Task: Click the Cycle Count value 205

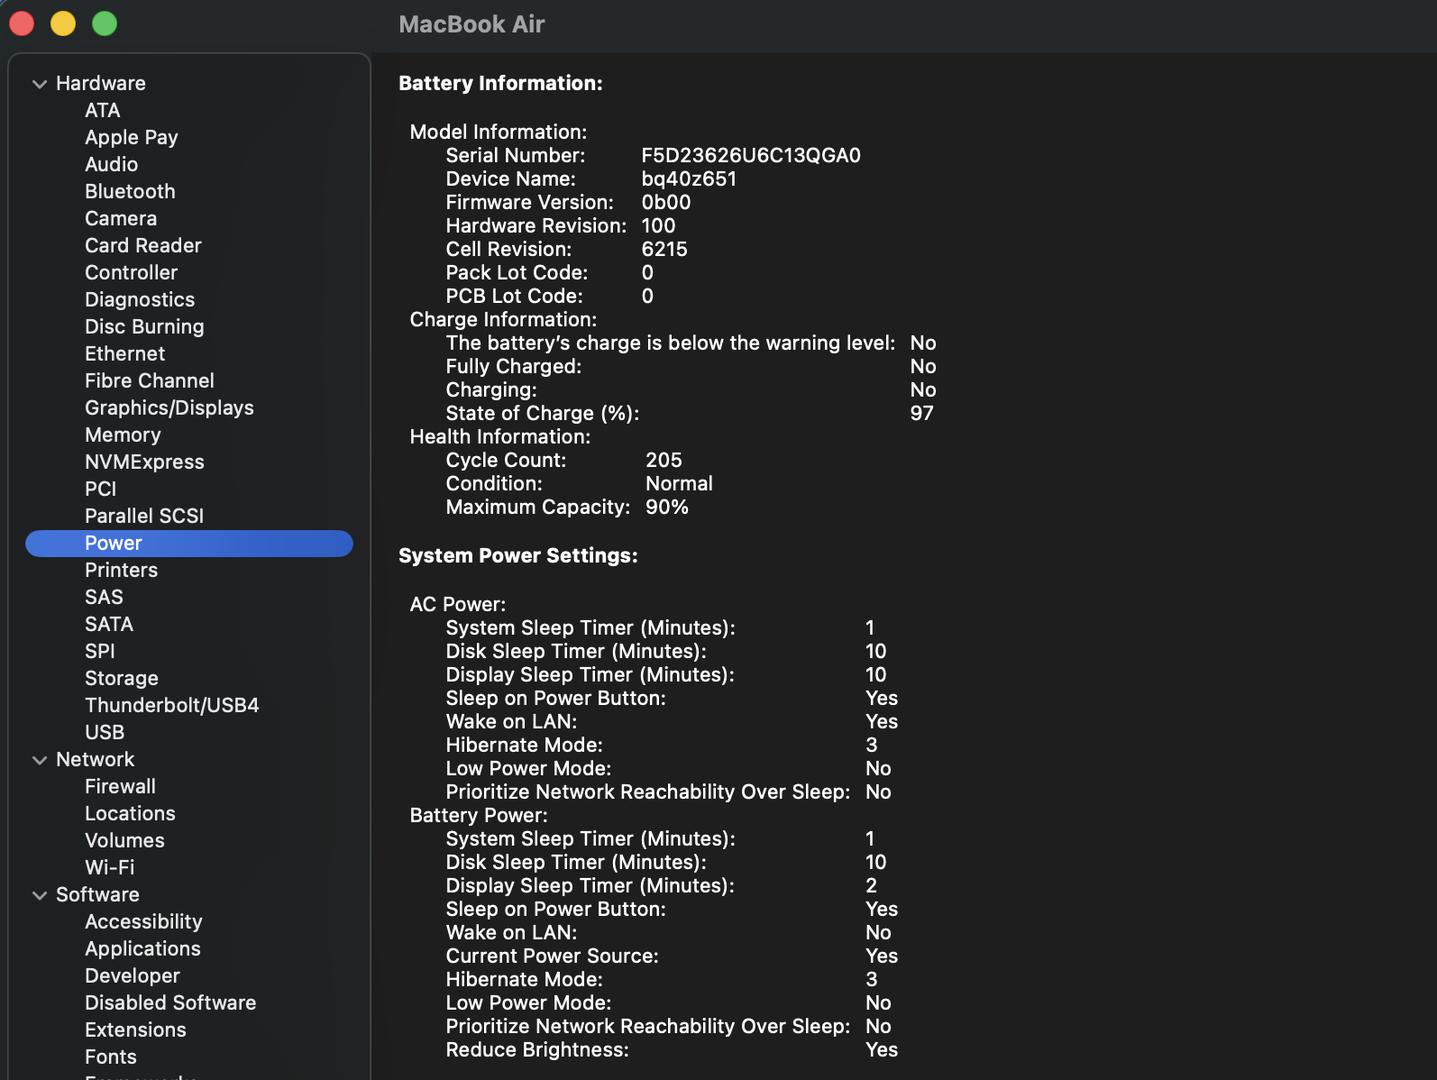Action: click(663, 460)
